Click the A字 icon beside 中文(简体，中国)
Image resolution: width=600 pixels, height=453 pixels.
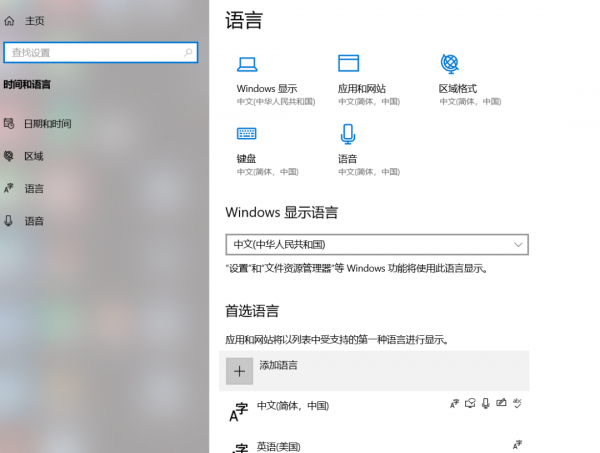(238, 412)
